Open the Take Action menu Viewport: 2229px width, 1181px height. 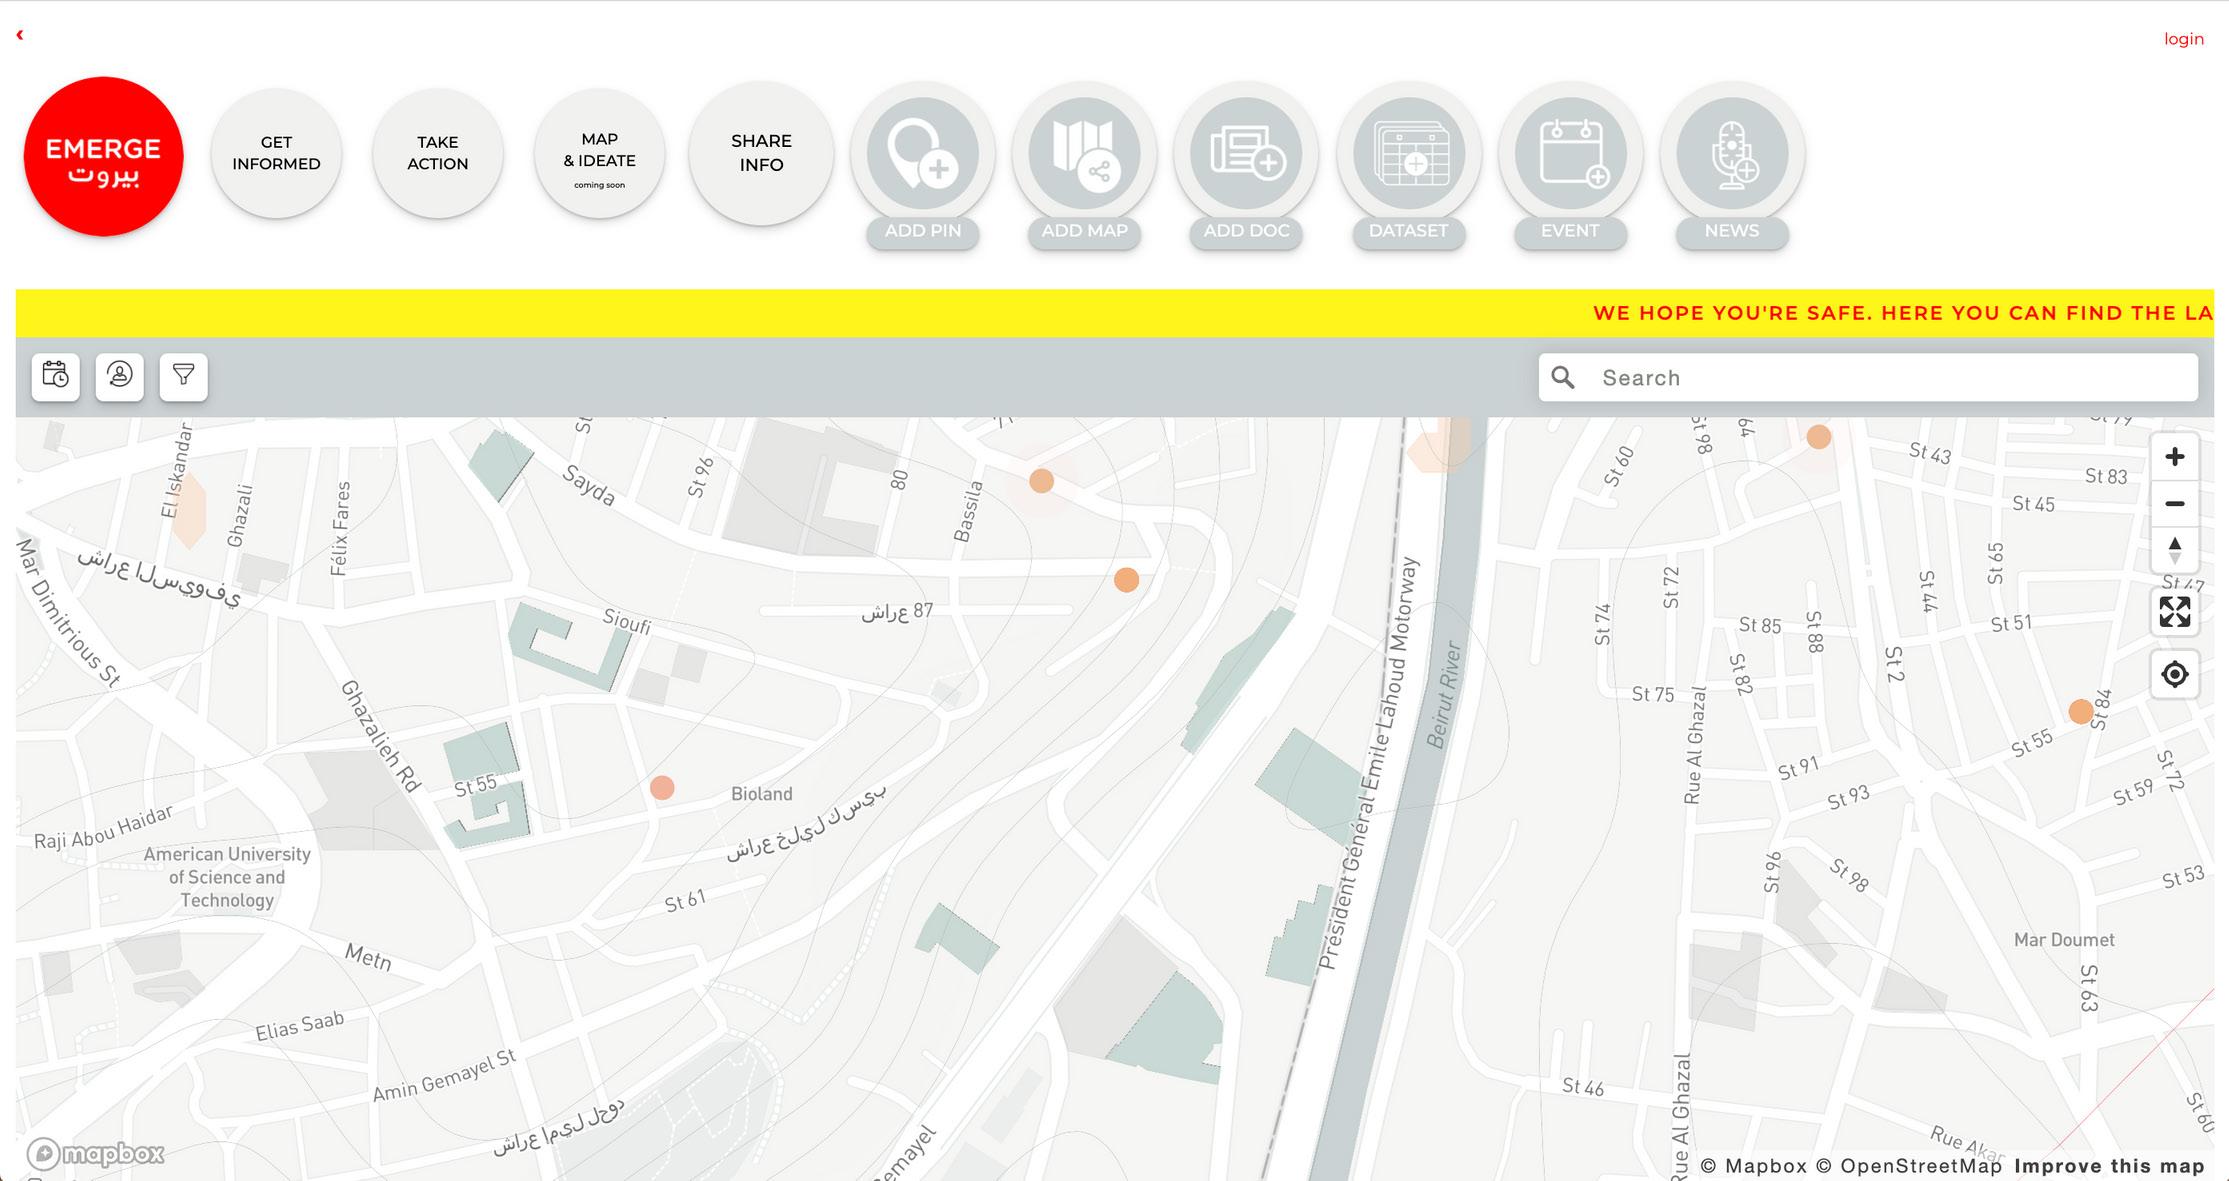[x=437, y=153]
